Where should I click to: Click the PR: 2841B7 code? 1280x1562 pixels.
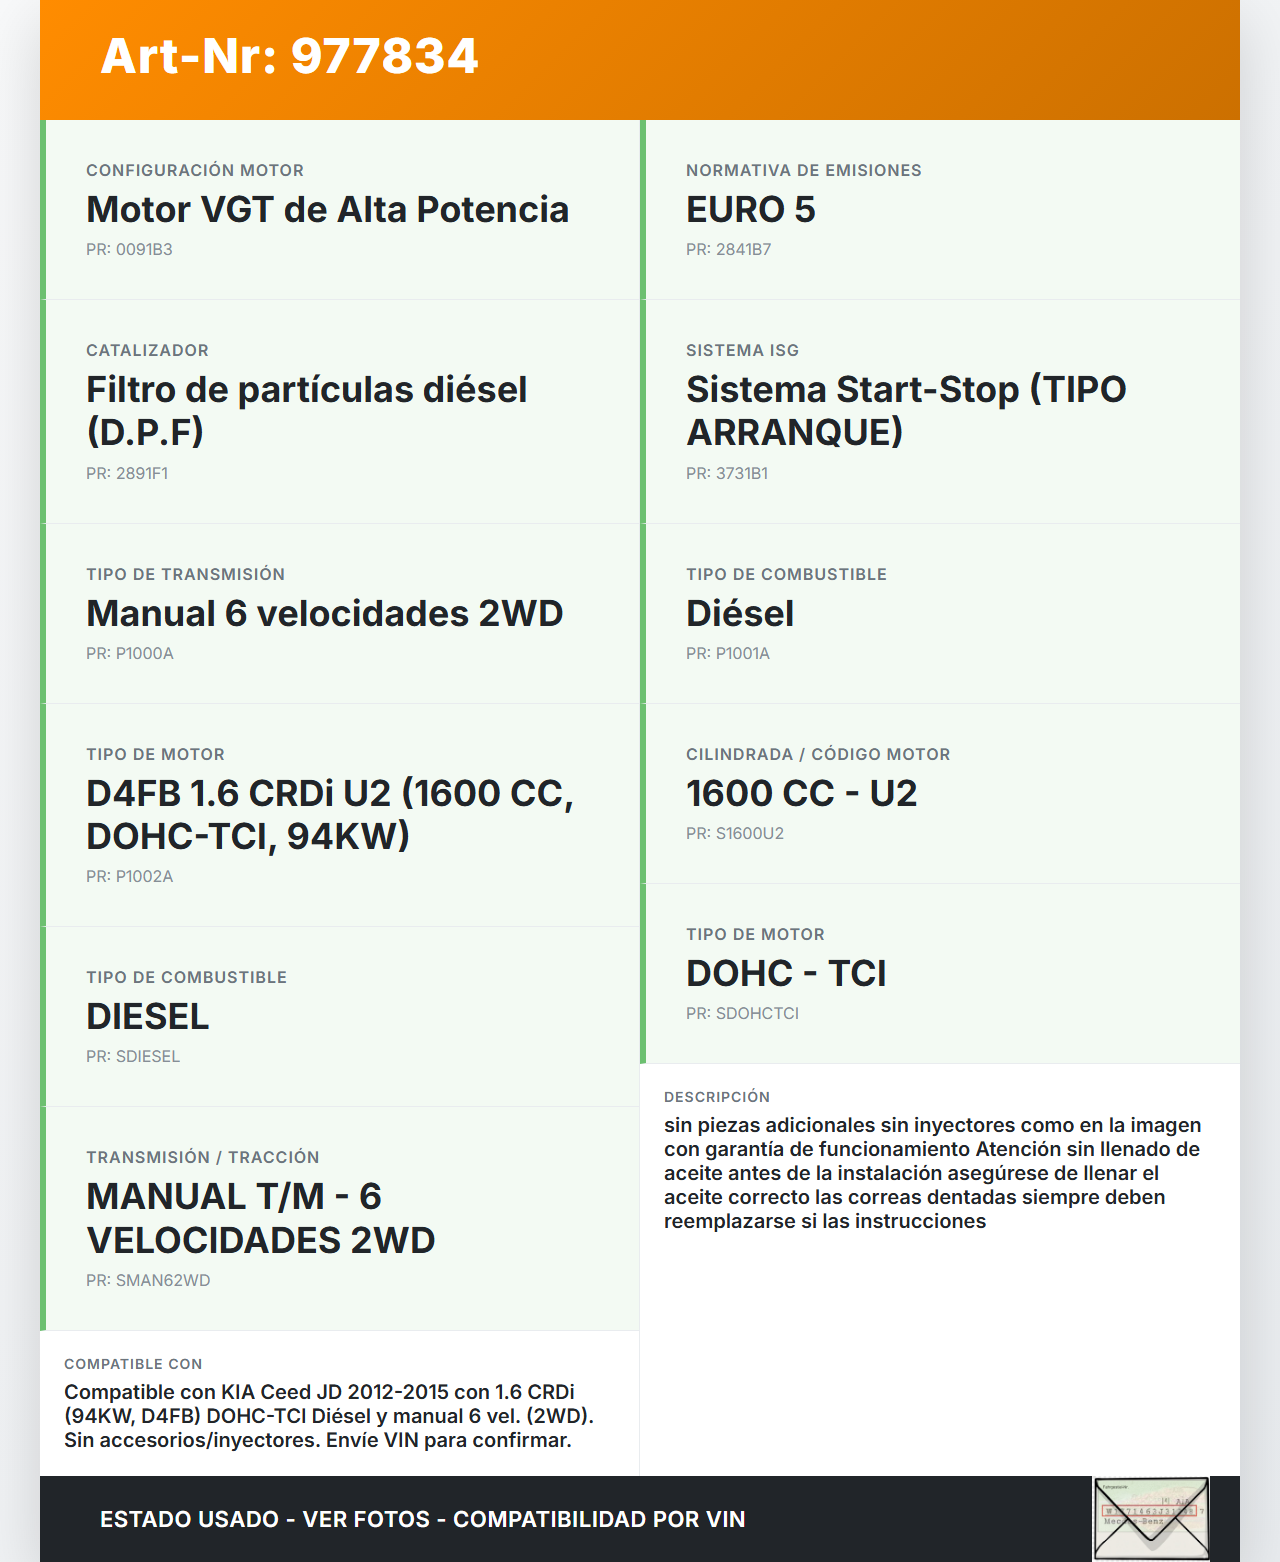728,249
